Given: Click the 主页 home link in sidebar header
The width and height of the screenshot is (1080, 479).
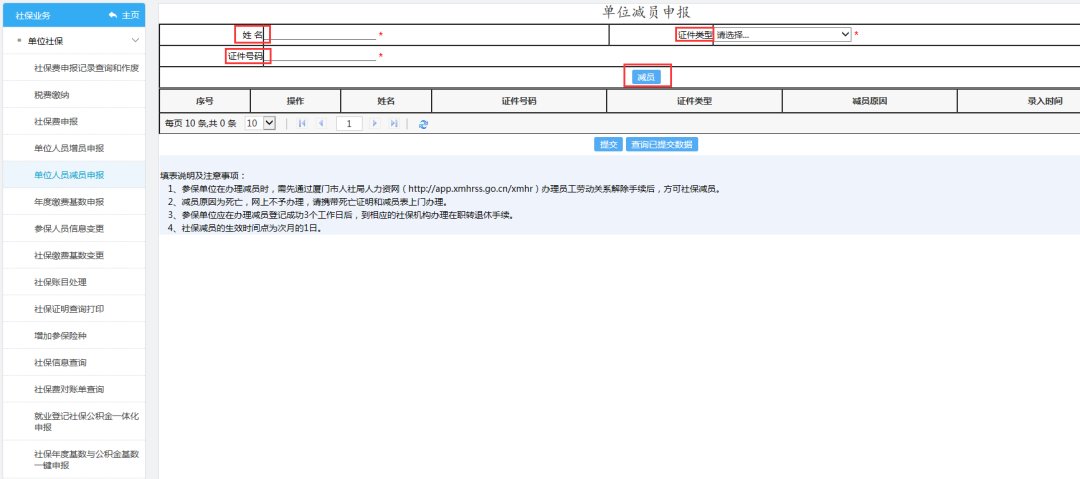Looking at the screenshot, I should tap(124, 15).
